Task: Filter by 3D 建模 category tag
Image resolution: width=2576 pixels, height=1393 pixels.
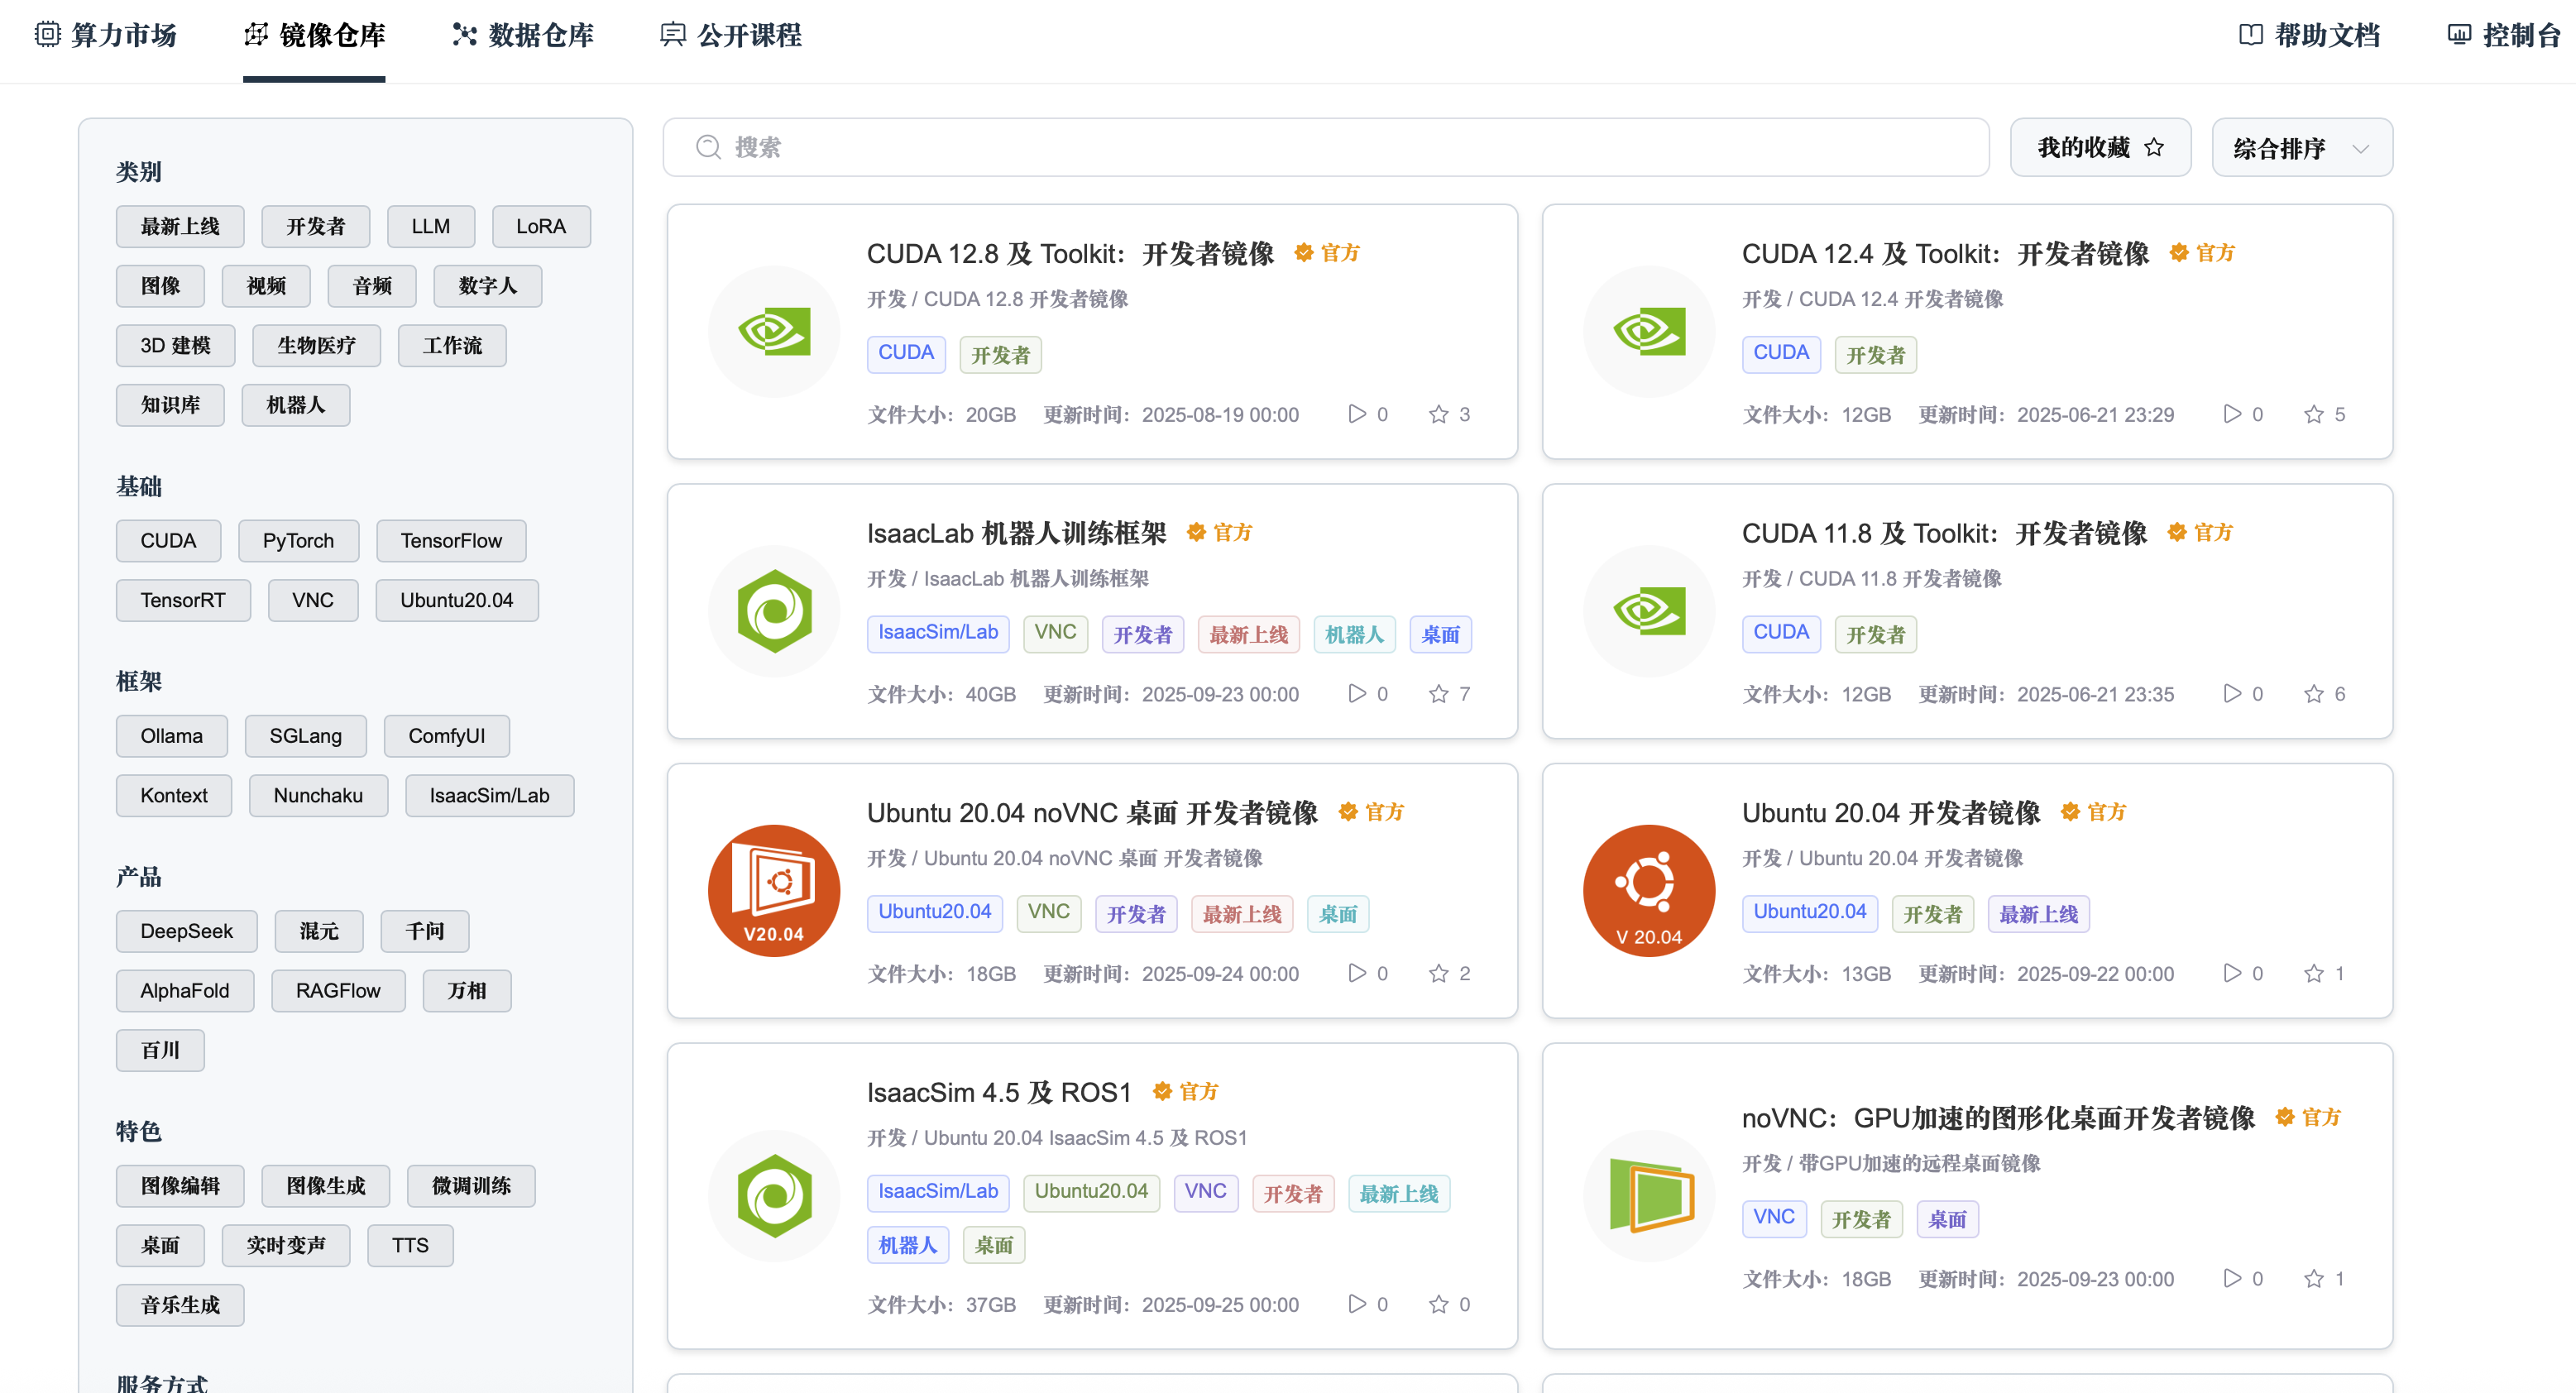Action: click(176, 346)
